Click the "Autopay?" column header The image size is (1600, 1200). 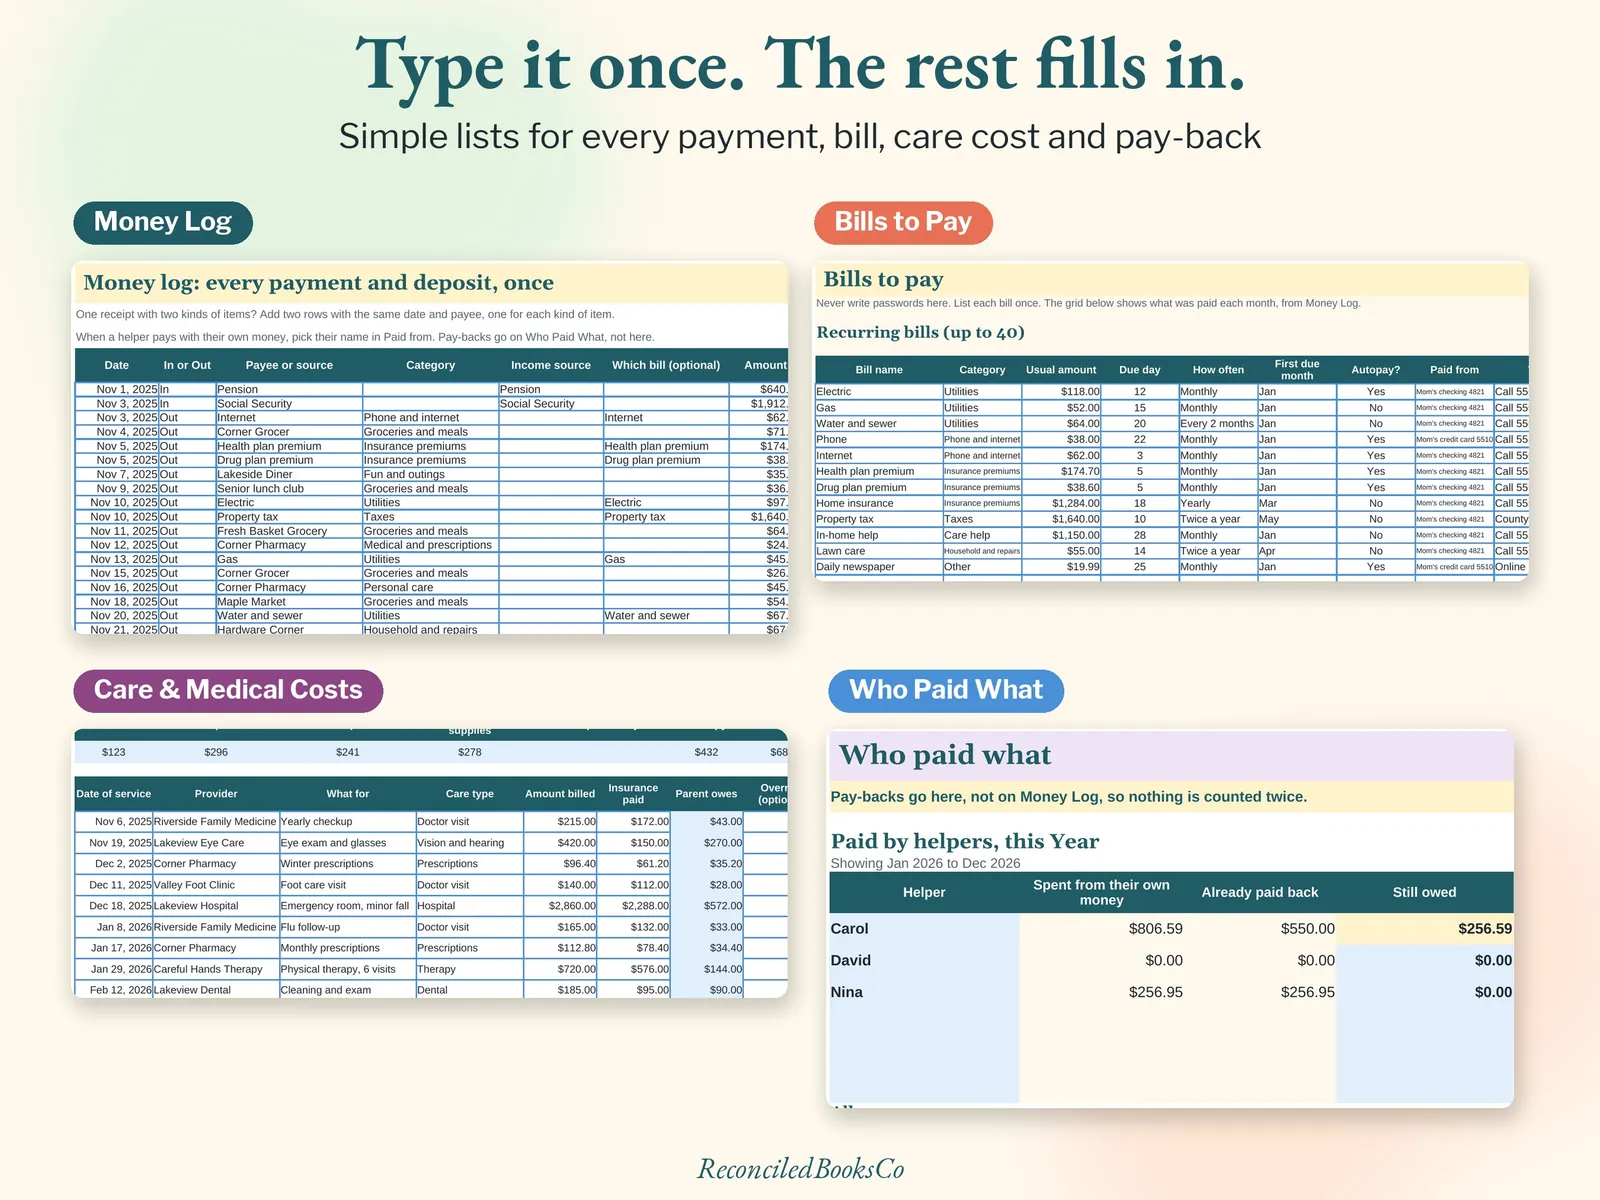pos(1376,370)
